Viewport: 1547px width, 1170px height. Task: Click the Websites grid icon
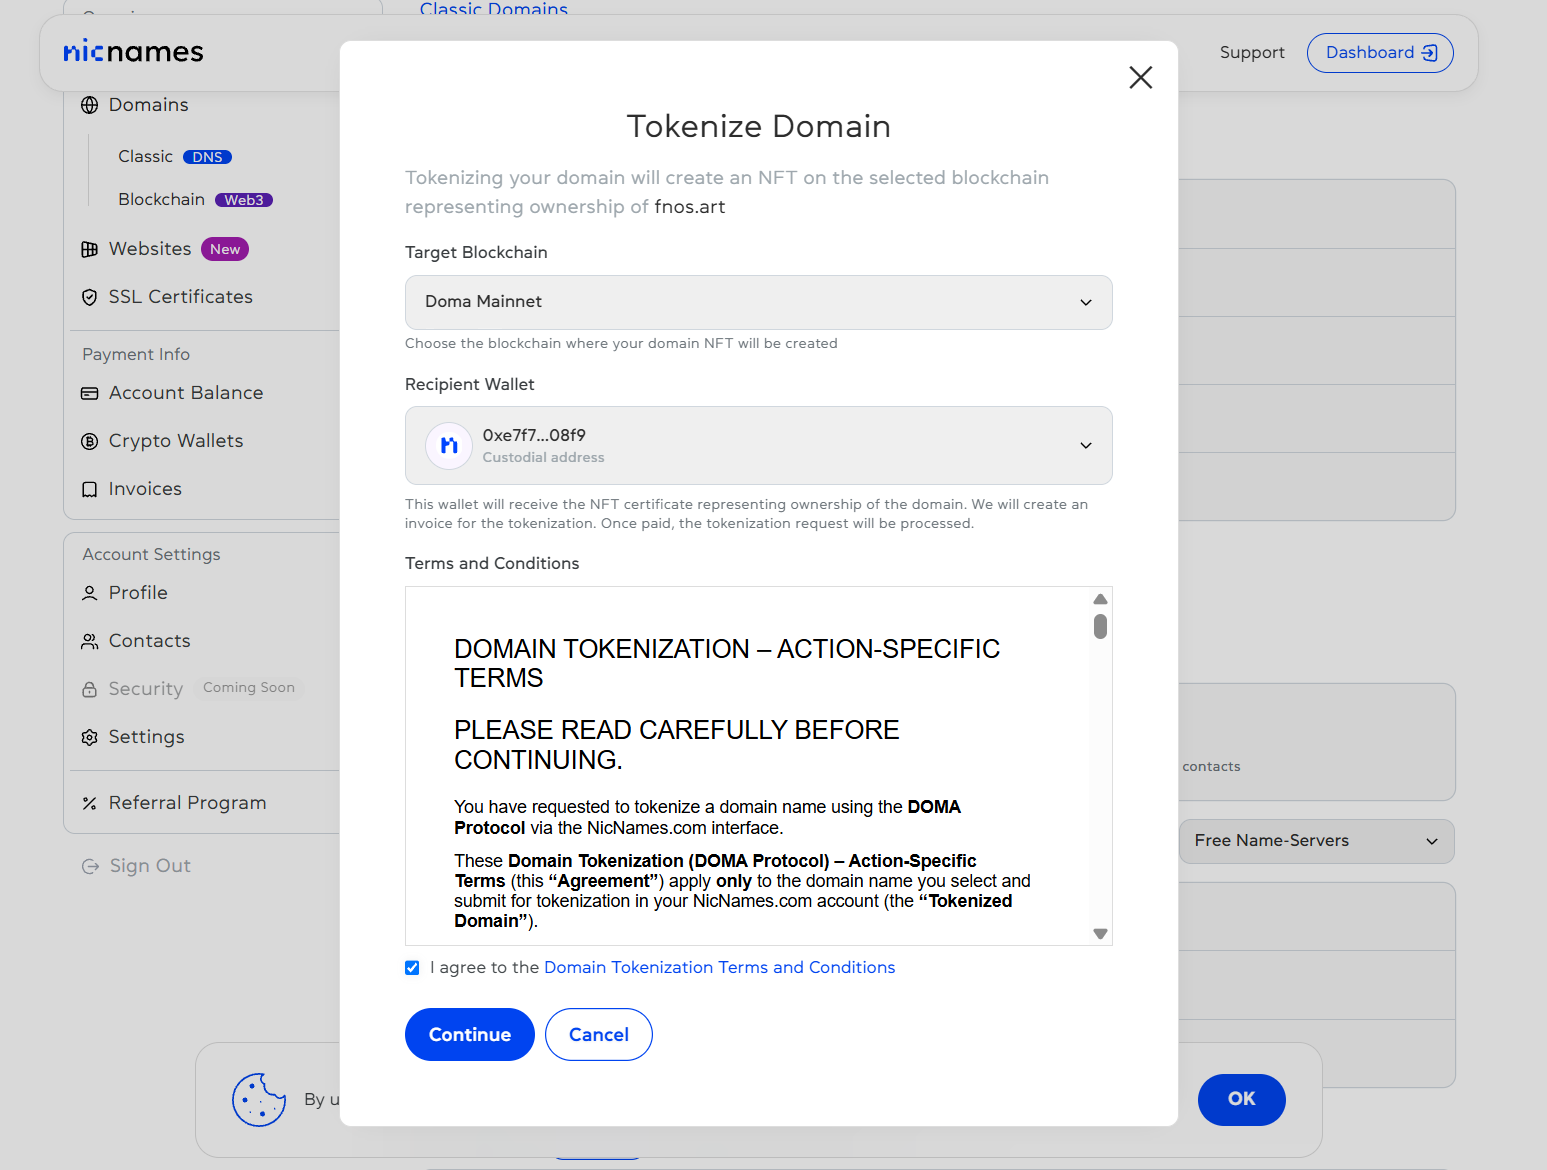coord(90,249)
